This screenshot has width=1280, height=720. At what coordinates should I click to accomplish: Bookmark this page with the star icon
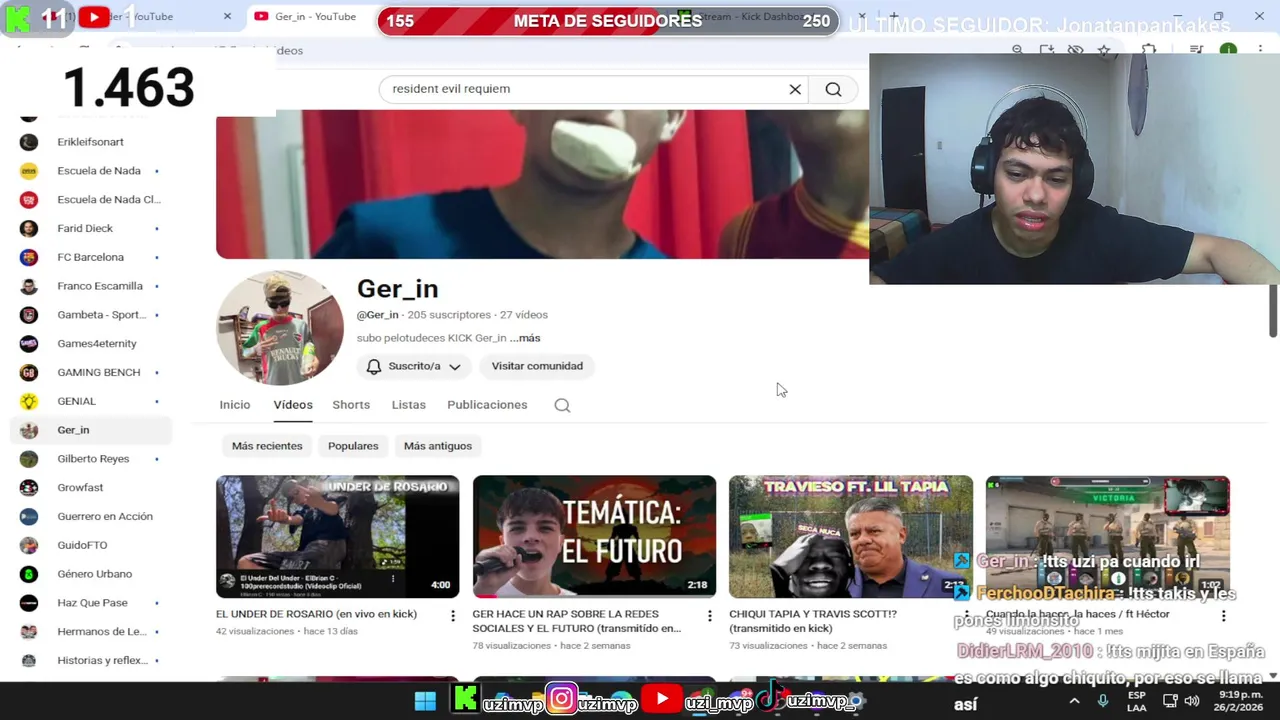click(x=1104, y=50)
